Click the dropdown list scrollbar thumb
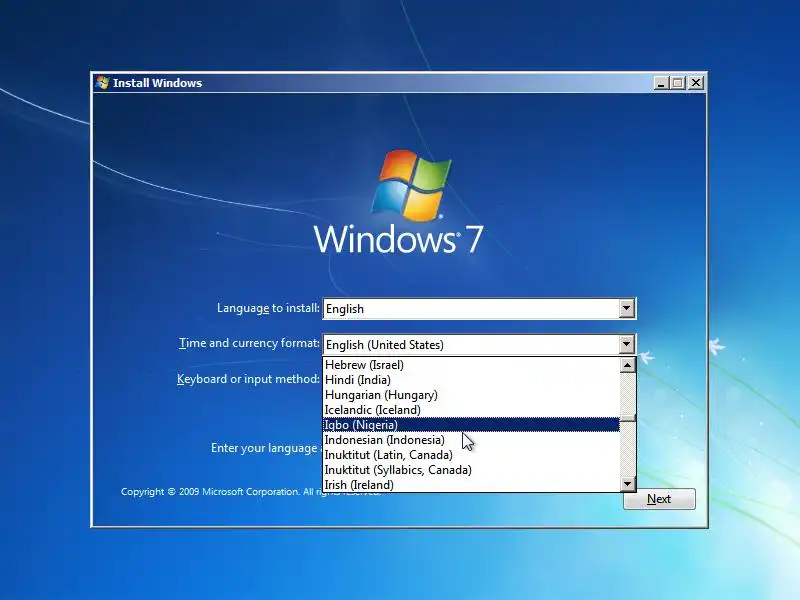This screenshot has width=800, height=600. coord(628,418)
